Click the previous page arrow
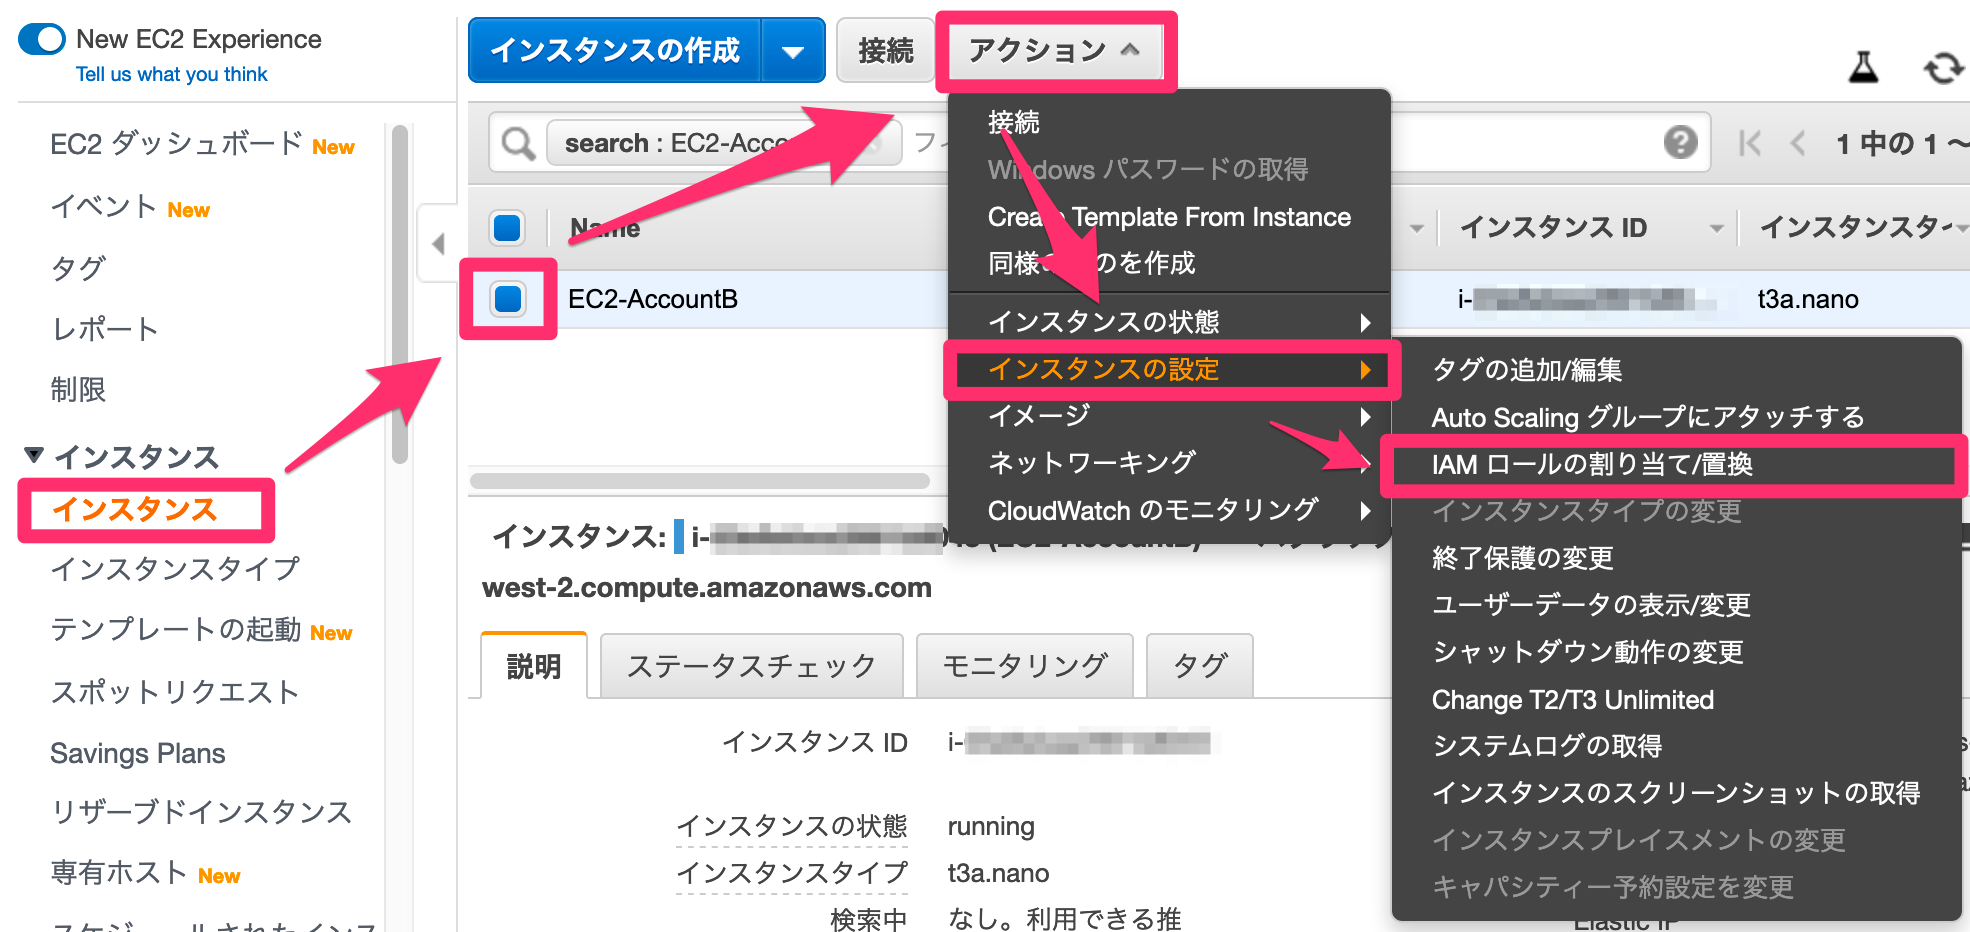This screenshot has height=932, width=1970. pyautogui.click(x=1797, y=143)
